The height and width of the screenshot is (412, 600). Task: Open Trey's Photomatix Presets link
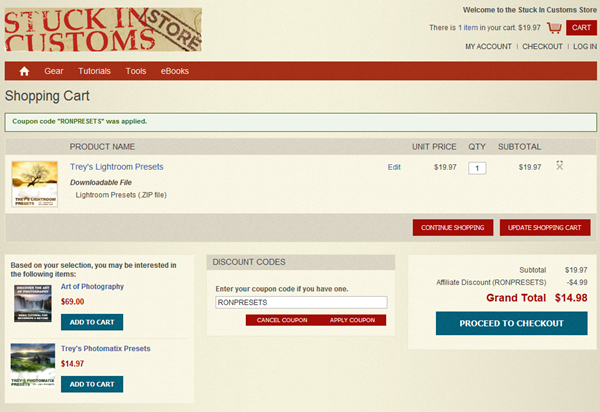point(106,348)
